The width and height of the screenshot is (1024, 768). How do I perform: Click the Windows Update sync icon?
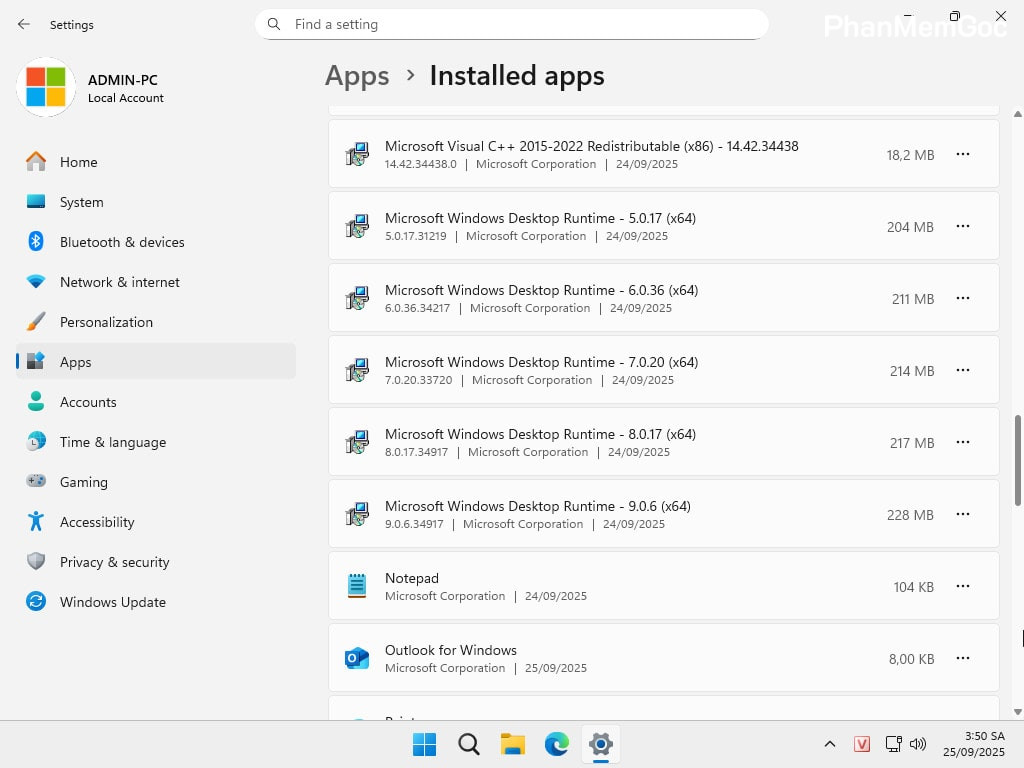pos(36,601)
